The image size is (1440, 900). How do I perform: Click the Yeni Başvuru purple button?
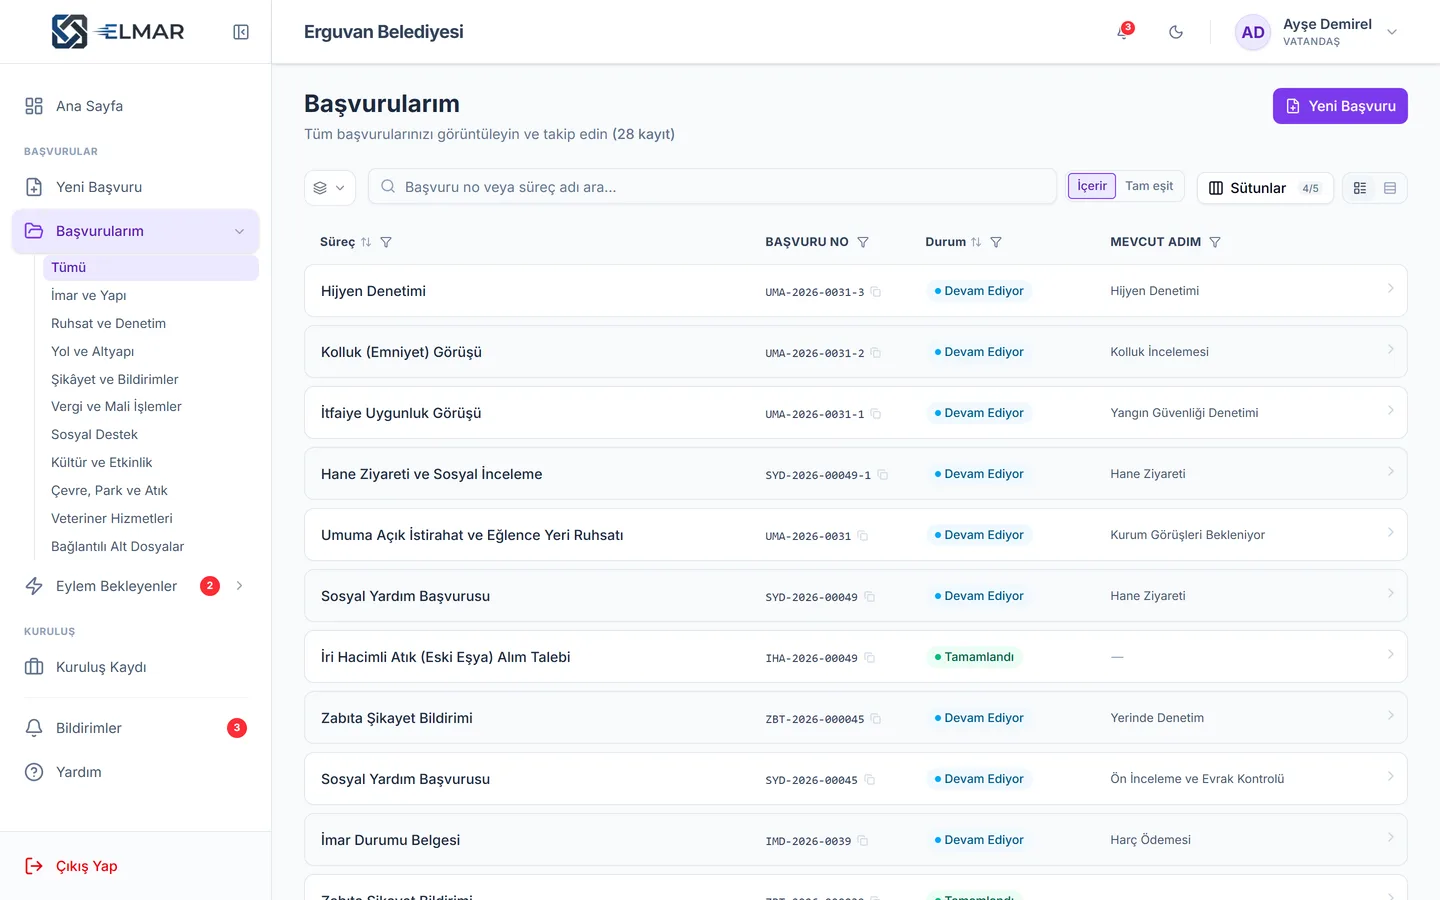1340,106
